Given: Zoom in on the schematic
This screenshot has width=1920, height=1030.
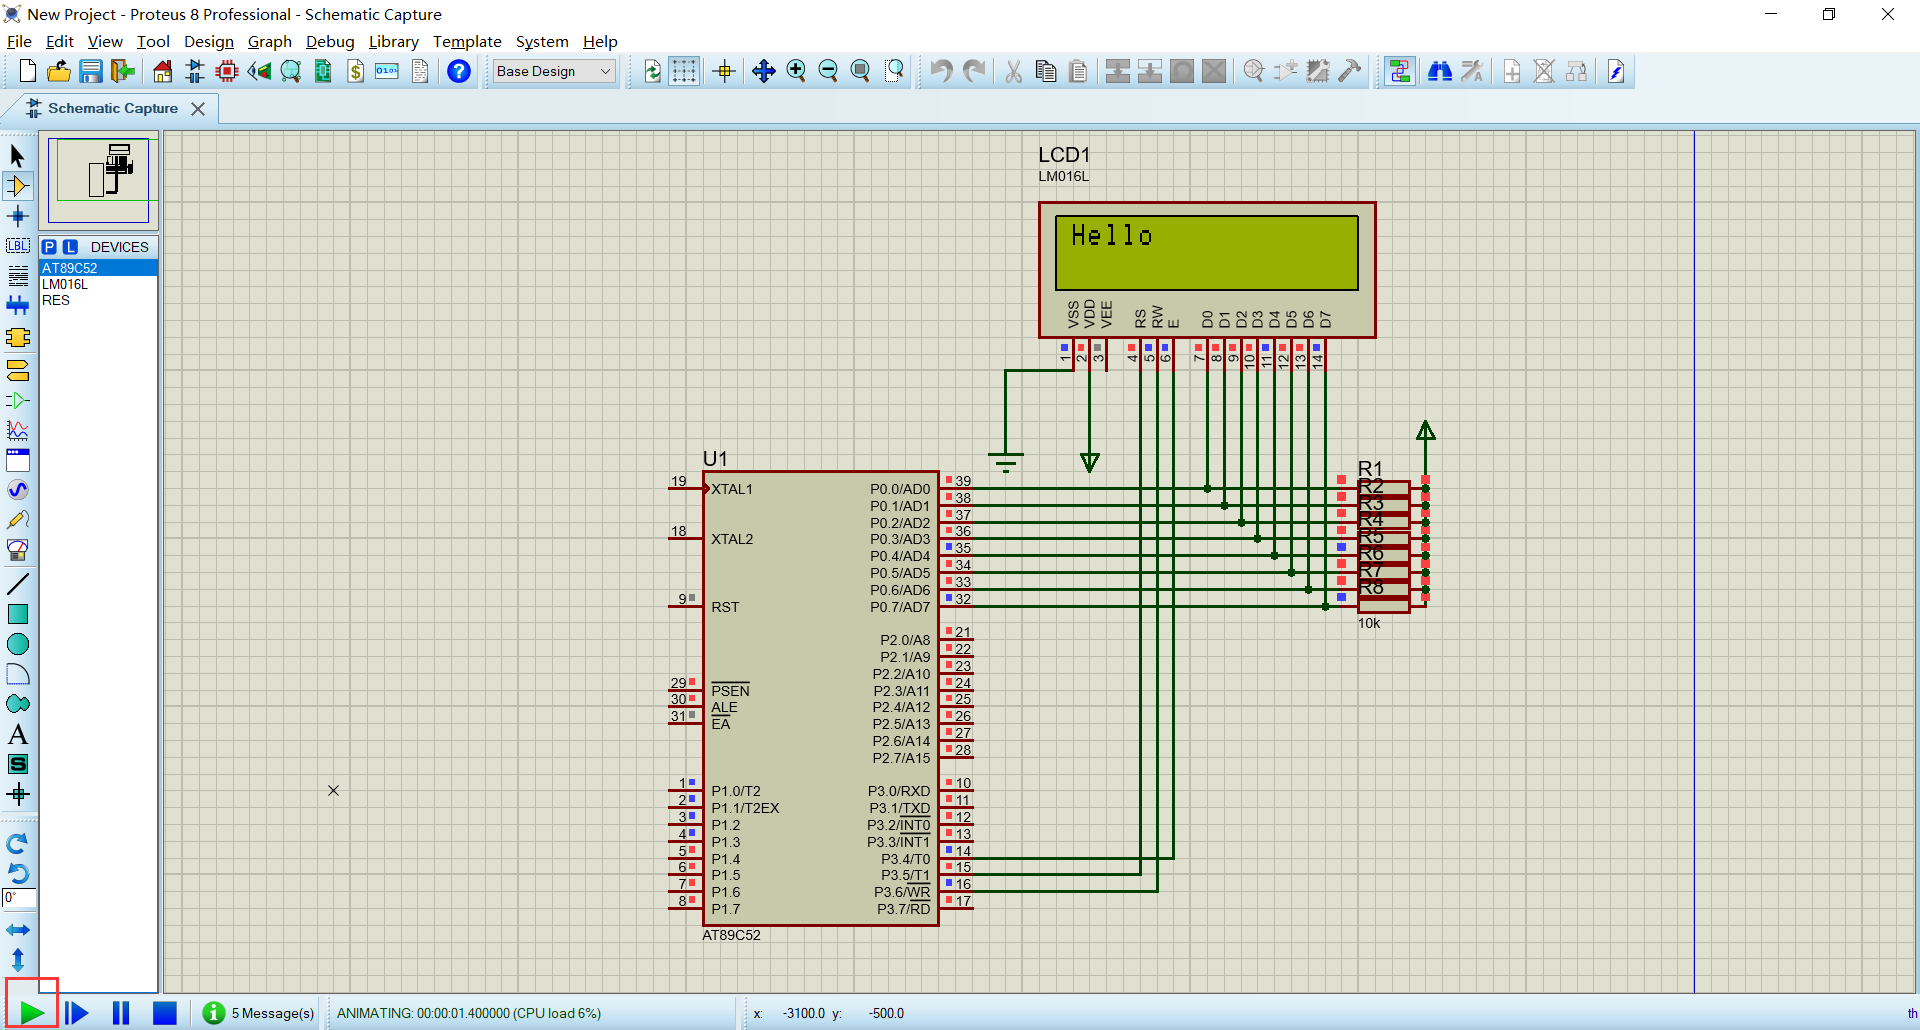Looking at the screenshot, I should [796, 71].
